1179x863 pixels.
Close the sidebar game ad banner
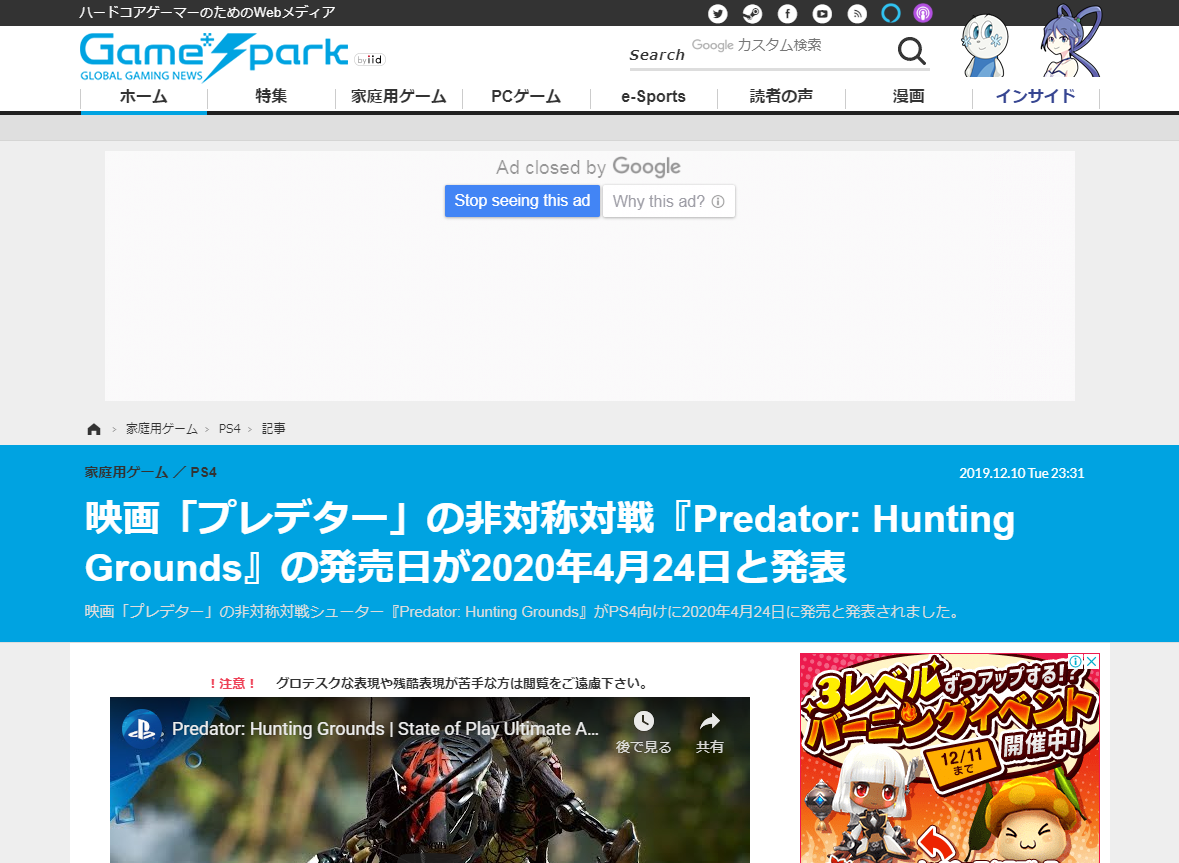(1092, 662)
